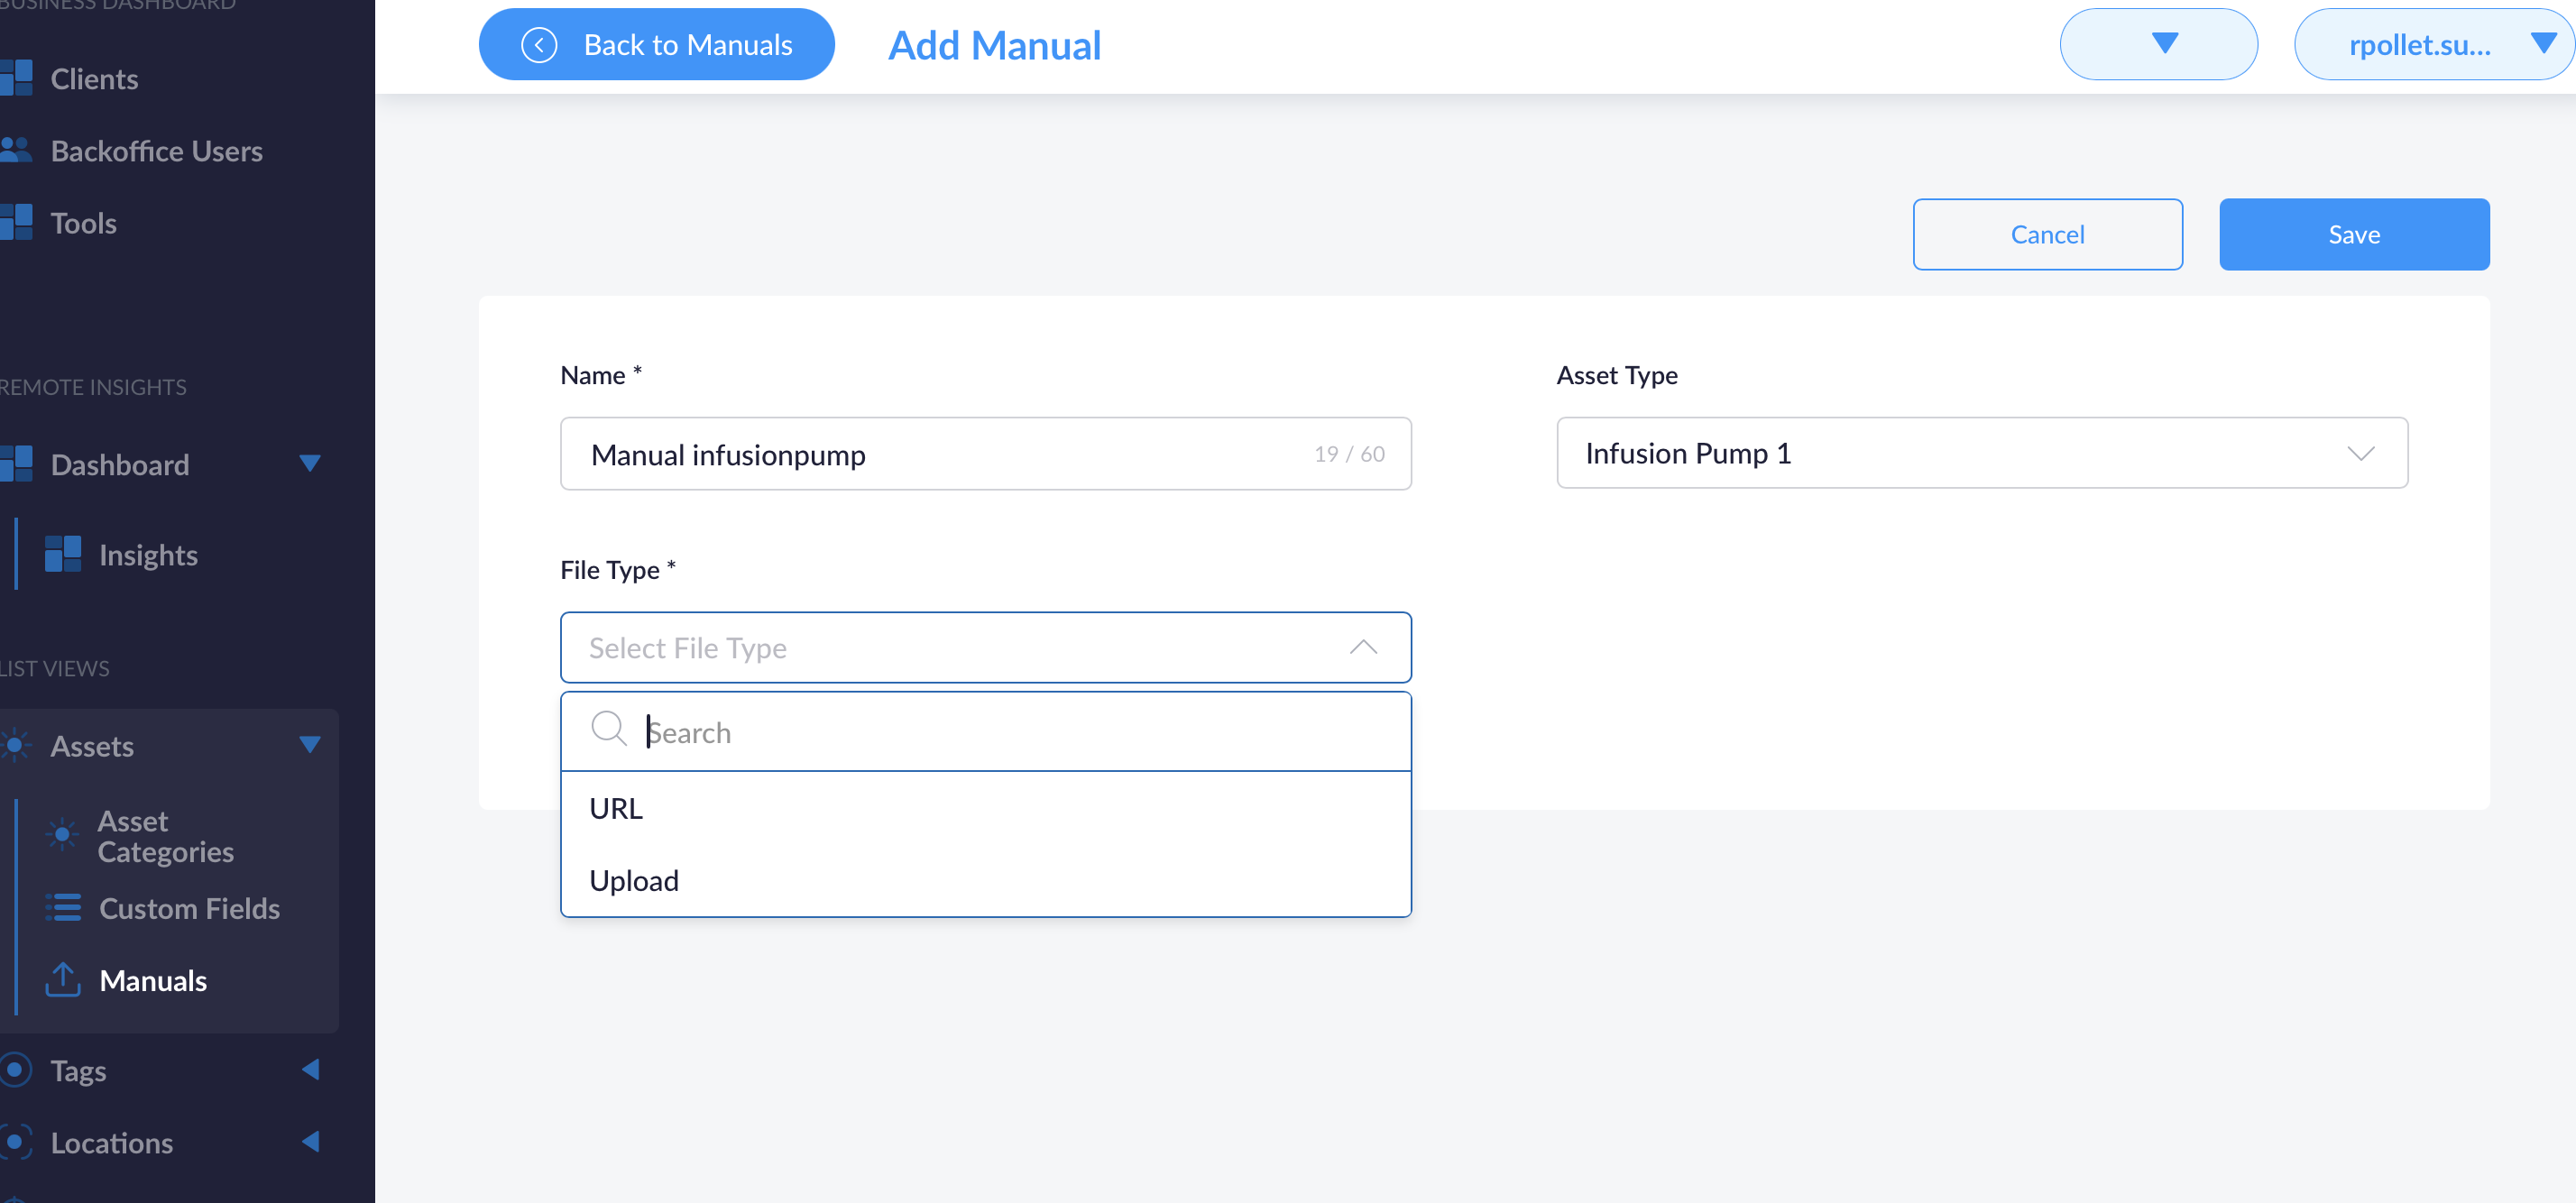2576x1203 pixels.
Task: Click the Manuals upload icon
Action: 63,979
